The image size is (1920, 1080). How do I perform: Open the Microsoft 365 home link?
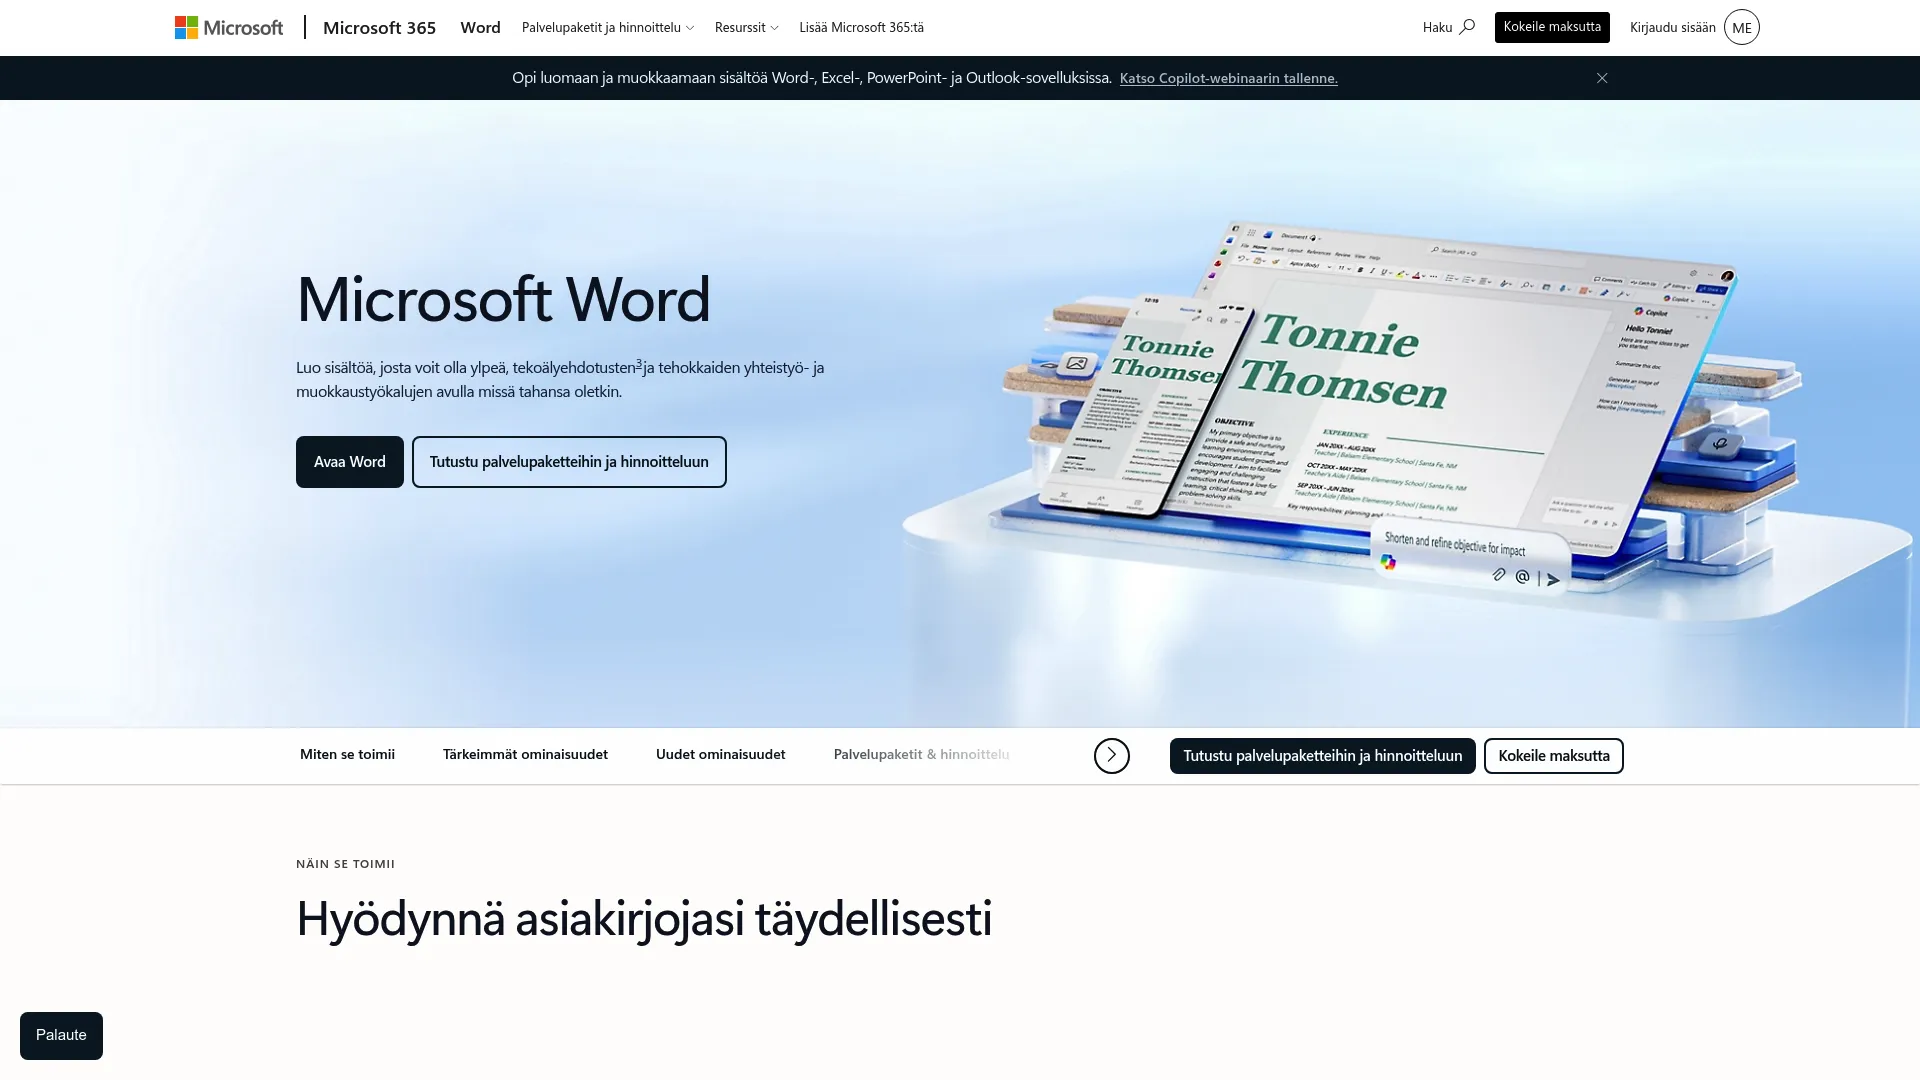coord(379,28)
